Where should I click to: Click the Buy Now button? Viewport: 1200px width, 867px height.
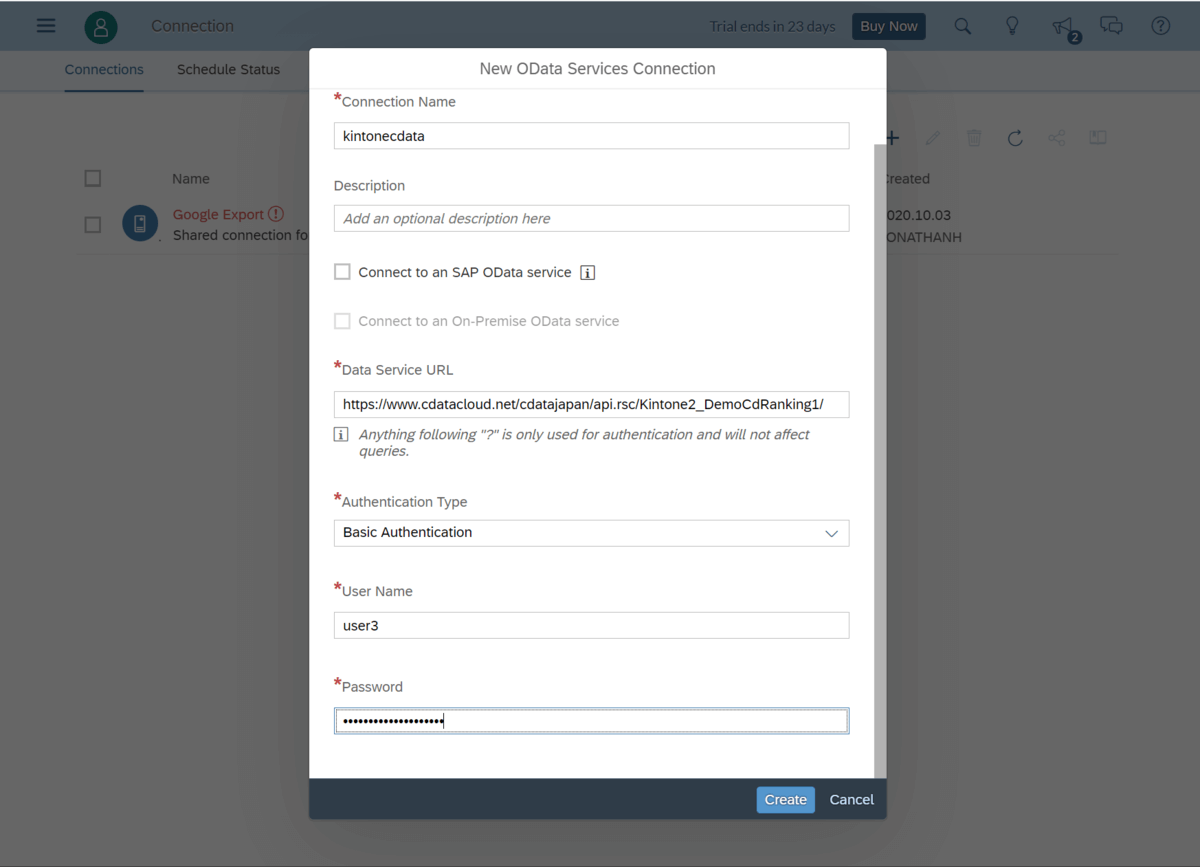click(x=888, y=26)
